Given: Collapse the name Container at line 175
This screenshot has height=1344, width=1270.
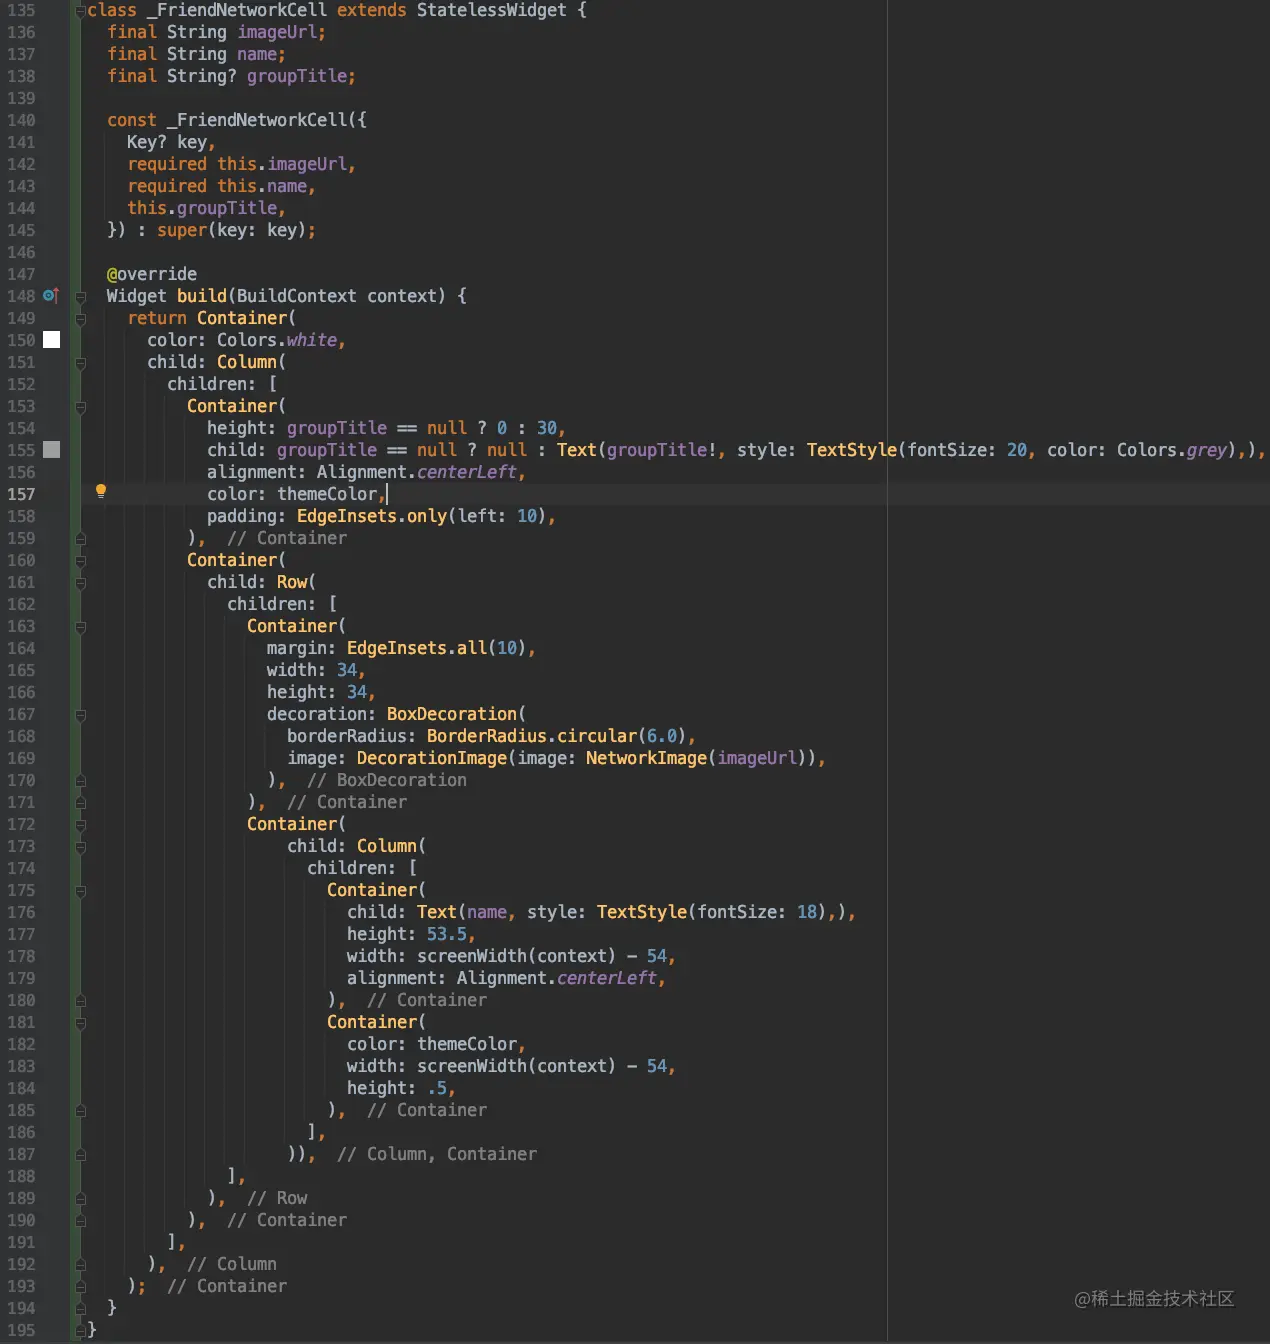Looking at the screenshot, I should 80,891.
